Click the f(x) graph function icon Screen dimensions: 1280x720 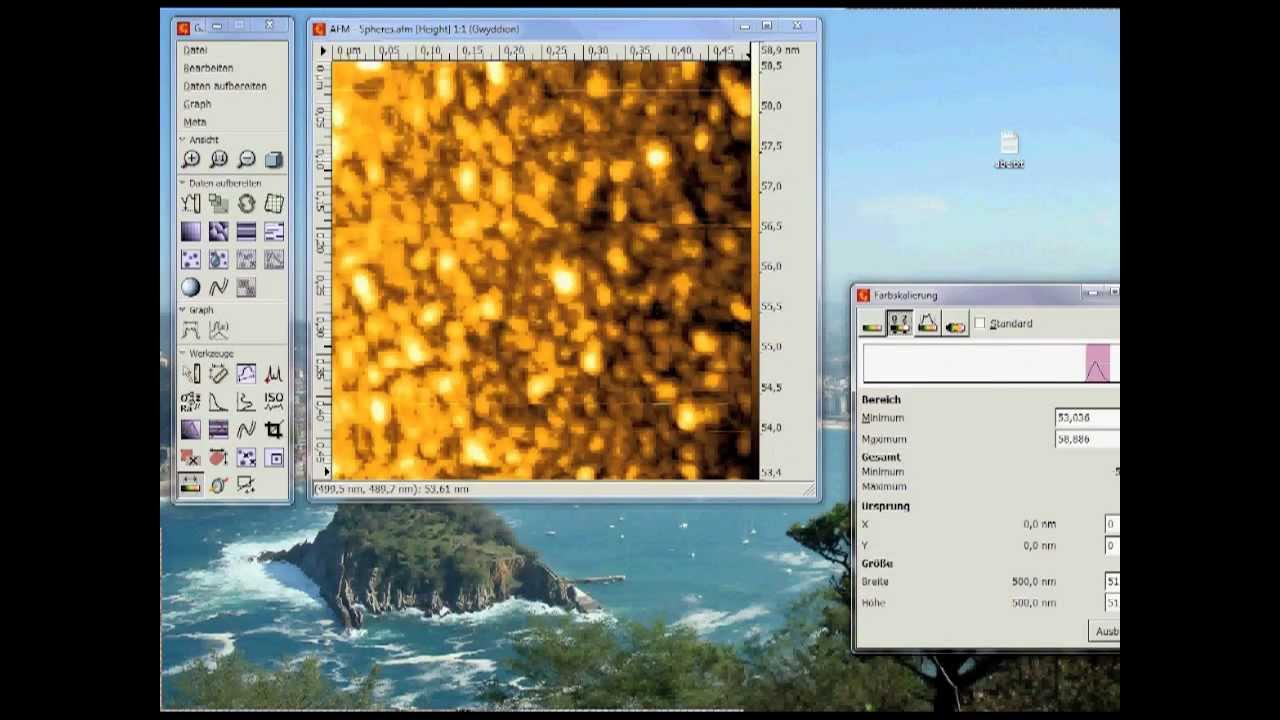(x=218, y=330)
